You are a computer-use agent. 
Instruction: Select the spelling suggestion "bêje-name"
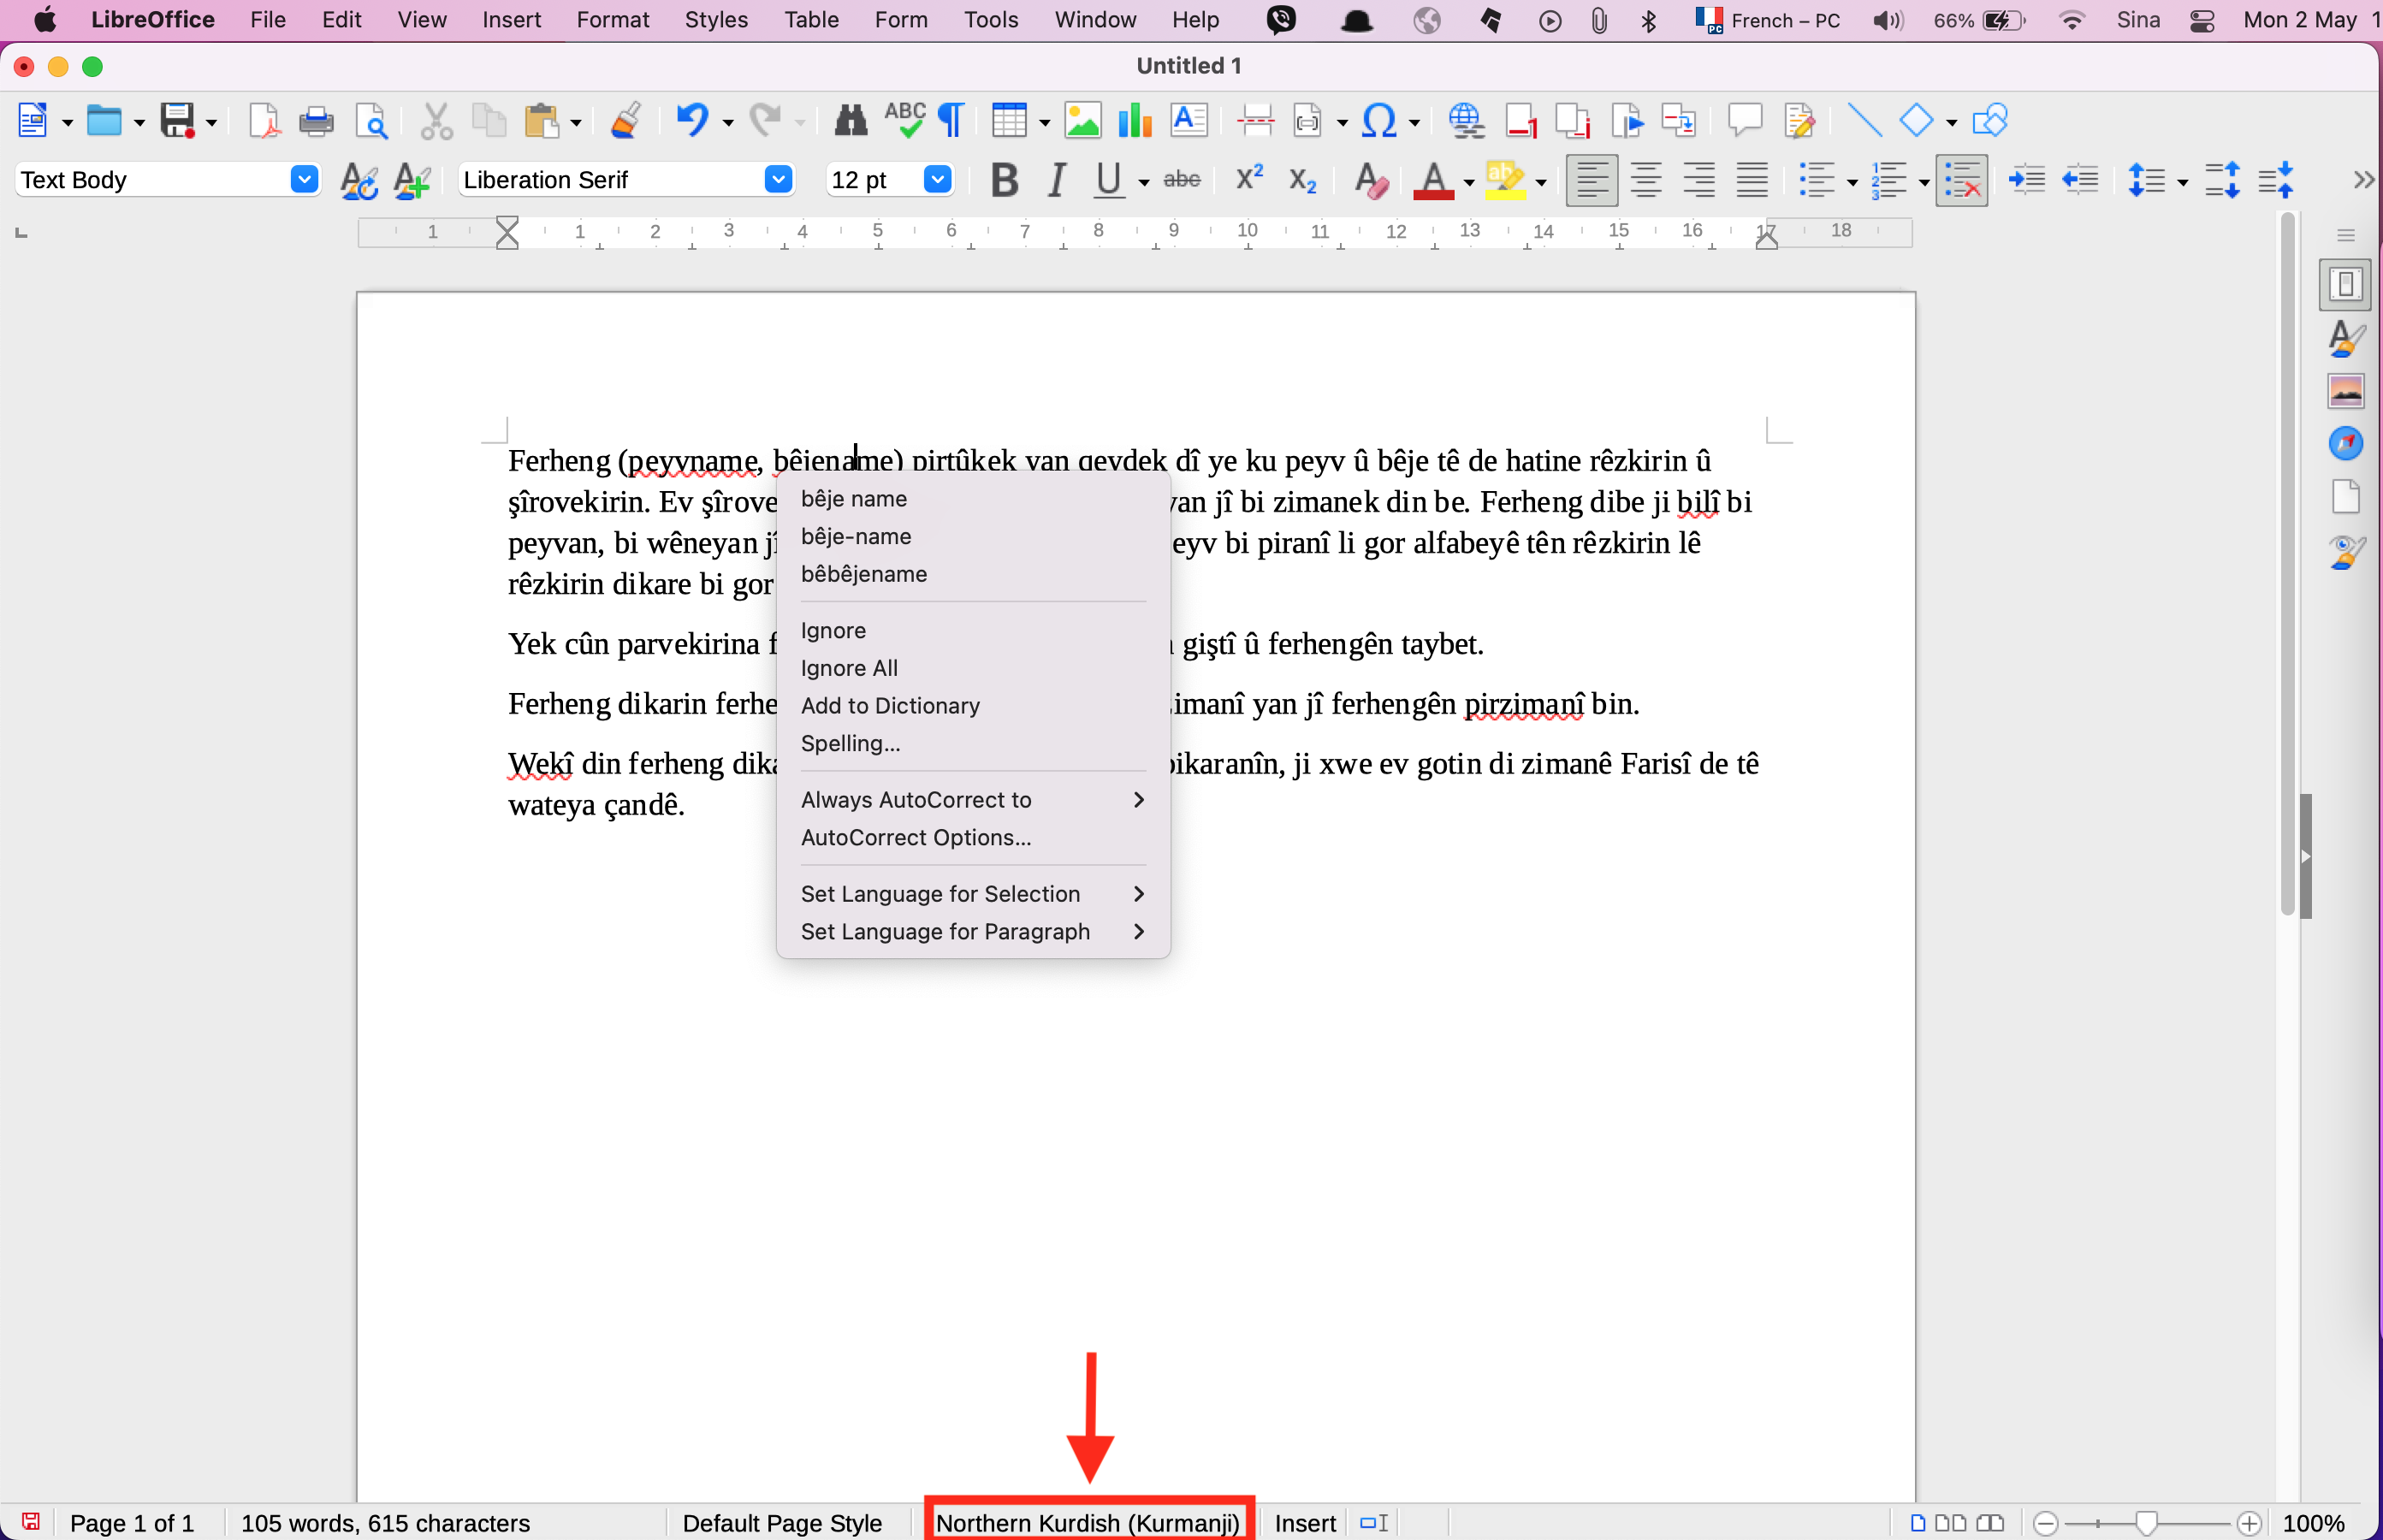coord(856,537)
